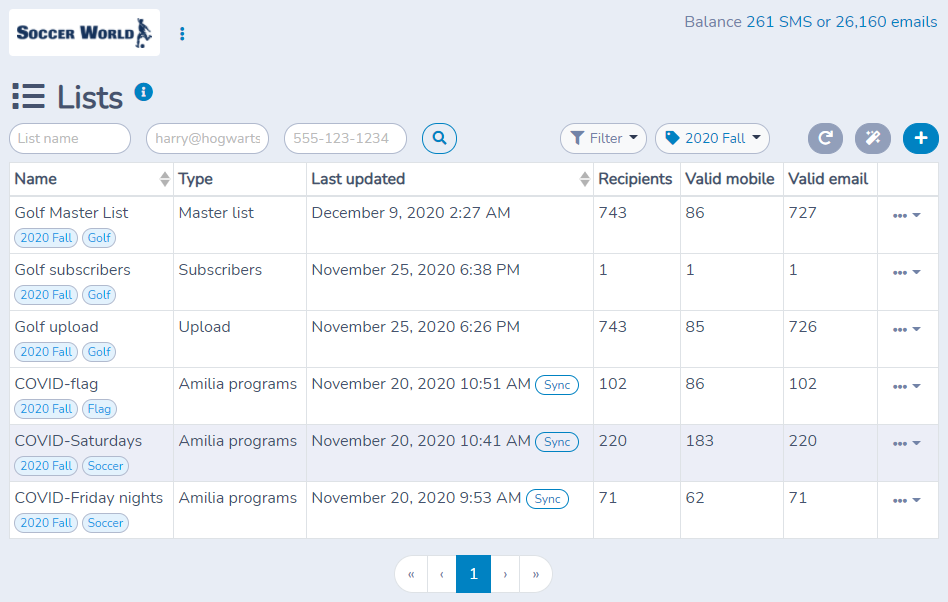Click 2020 Fall tag under Golf upload

point(46,352)
